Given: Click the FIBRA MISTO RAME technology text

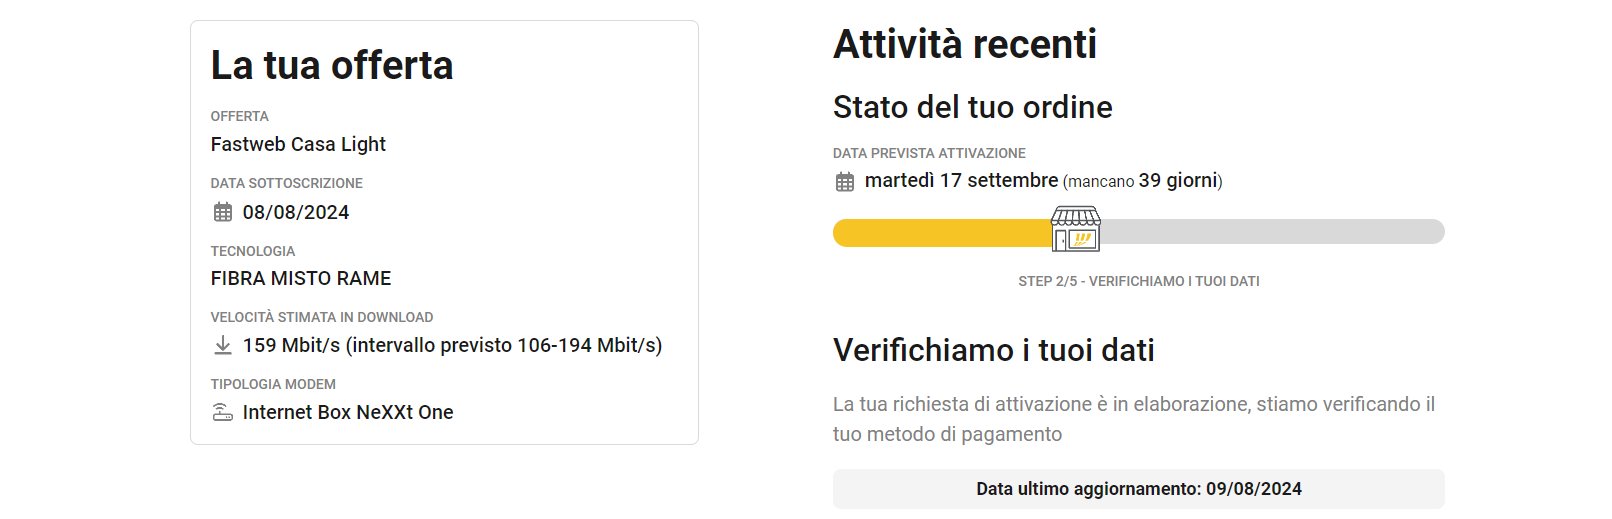Looking at the screenshot, I should [301, 278].
